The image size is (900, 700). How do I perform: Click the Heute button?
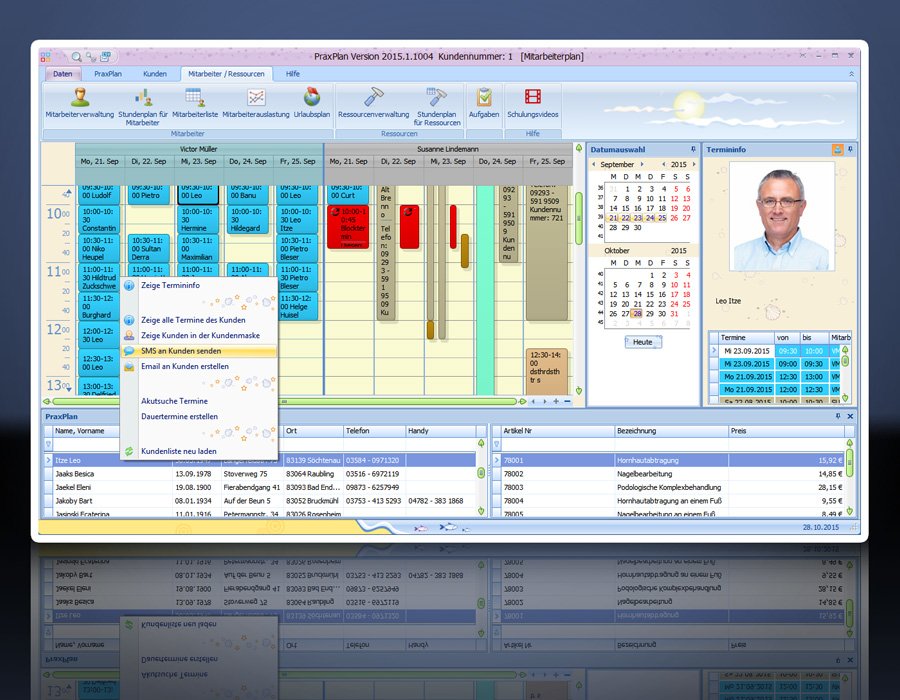pyautogui.click(x=643, y=342)
